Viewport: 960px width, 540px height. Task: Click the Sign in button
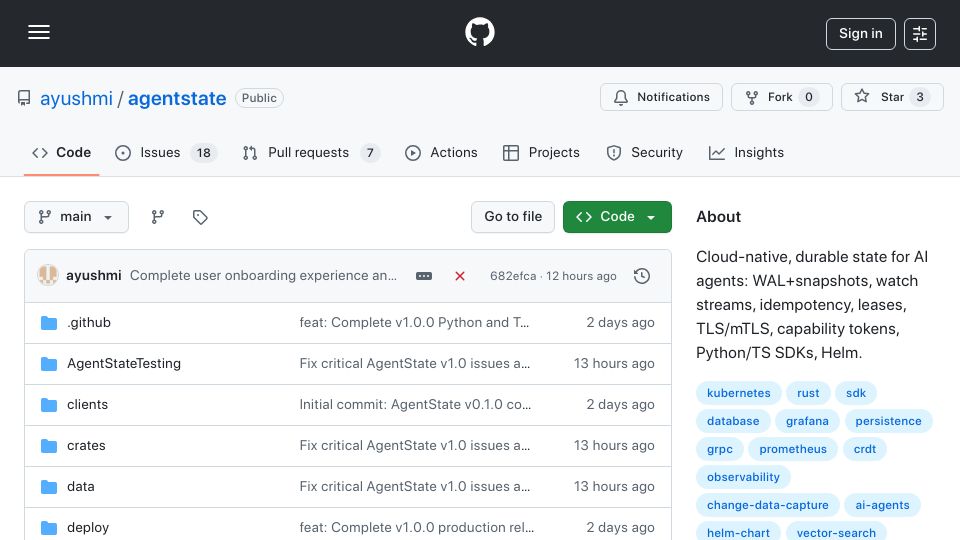[x=860, y=34]
